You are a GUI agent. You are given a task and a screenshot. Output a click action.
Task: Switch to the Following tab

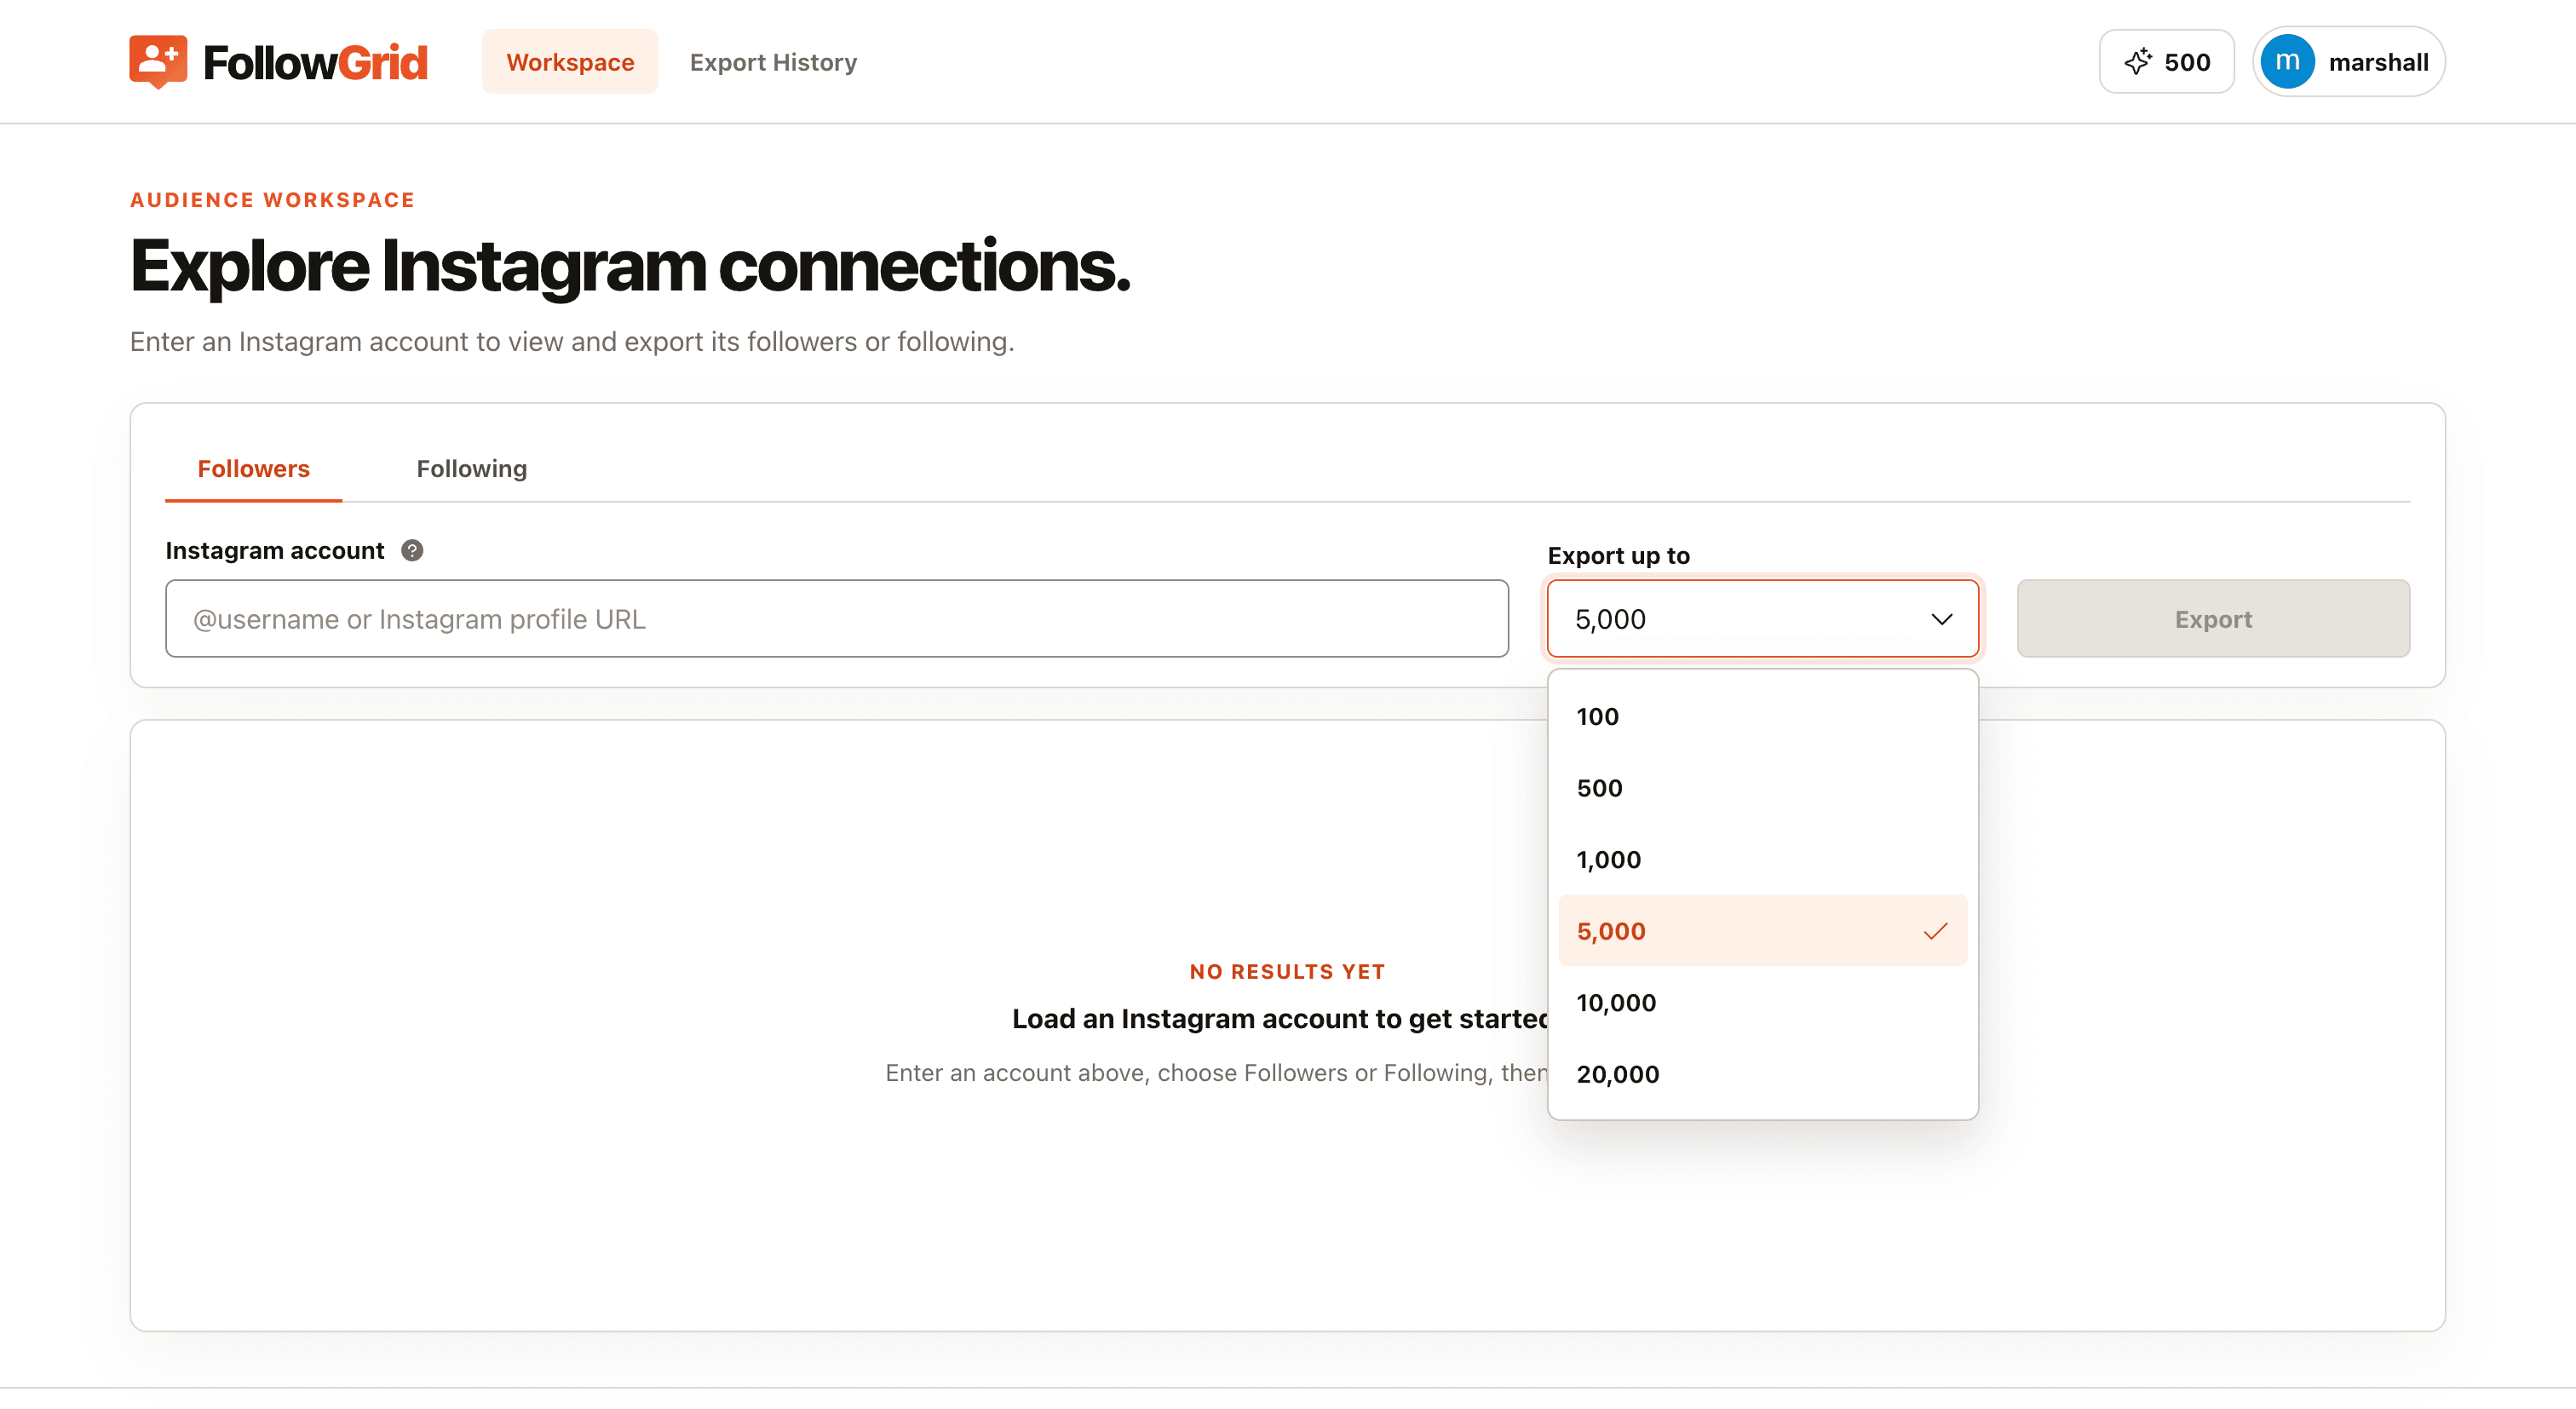[471, 469]
